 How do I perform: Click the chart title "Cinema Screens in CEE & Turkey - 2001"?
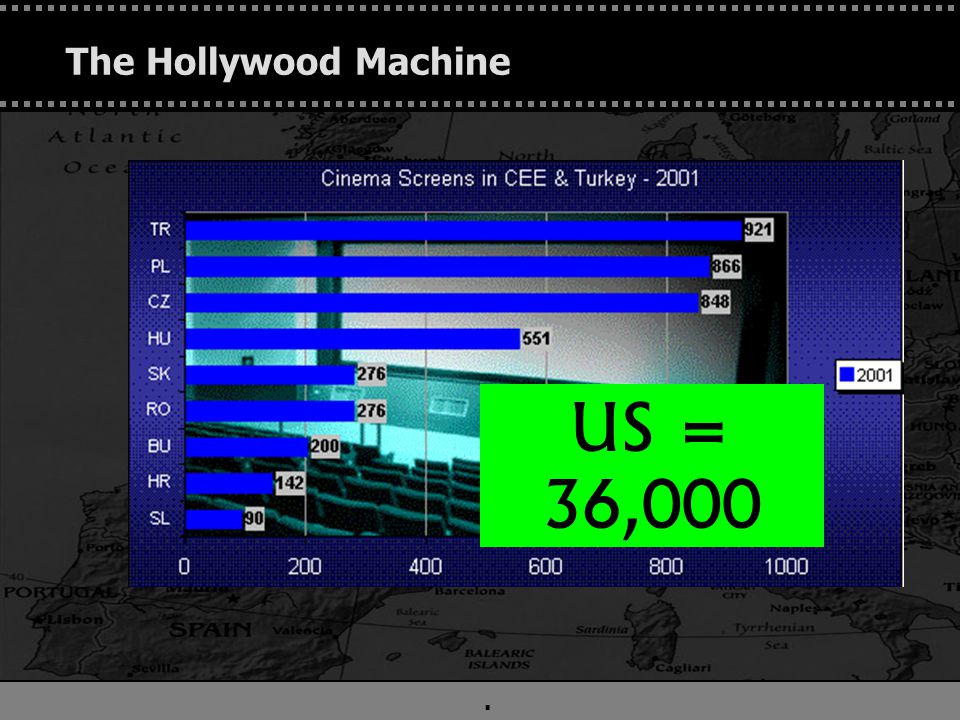tap(509, 179)
